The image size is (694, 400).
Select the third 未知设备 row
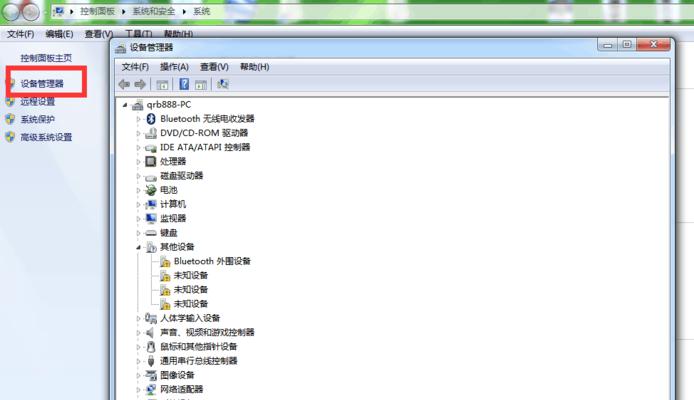(x=191, y=304)
